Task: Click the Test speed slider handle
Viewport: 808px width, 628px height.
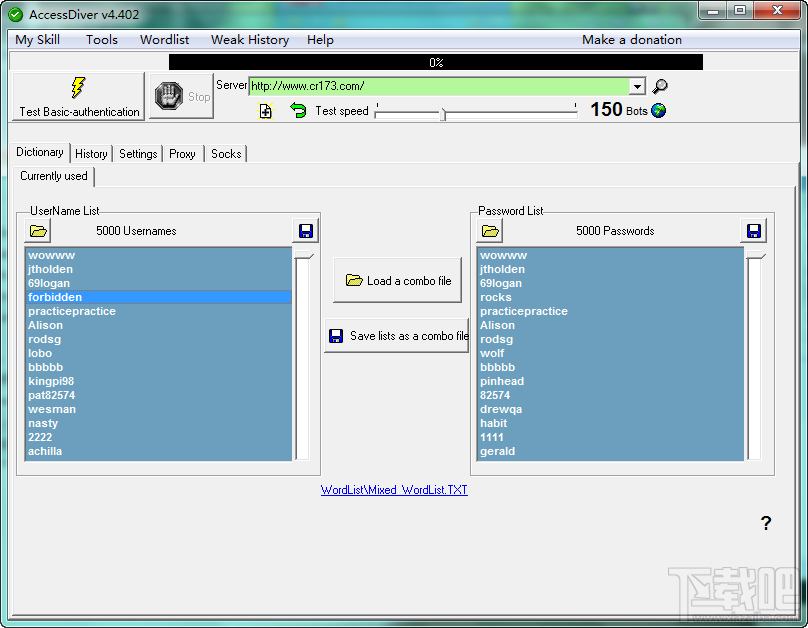Action: click(x=443, y=114)
